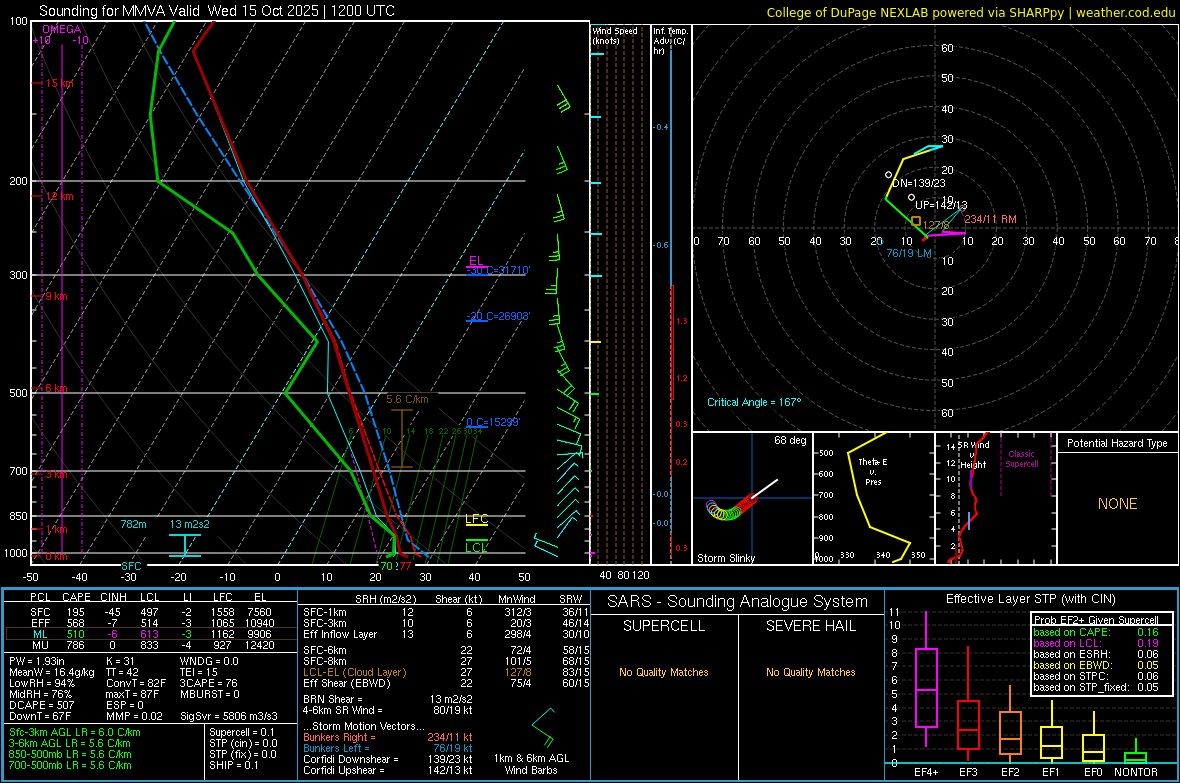The height and width of the screenshot is (783, 1180).
Task: Click the green LCL level label
Action: tap(476, 547)
